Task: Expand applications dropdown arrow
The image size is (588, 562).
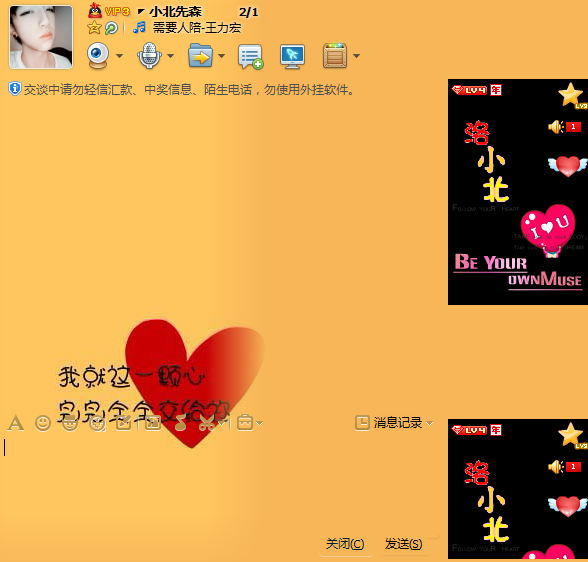Action: 356,56
